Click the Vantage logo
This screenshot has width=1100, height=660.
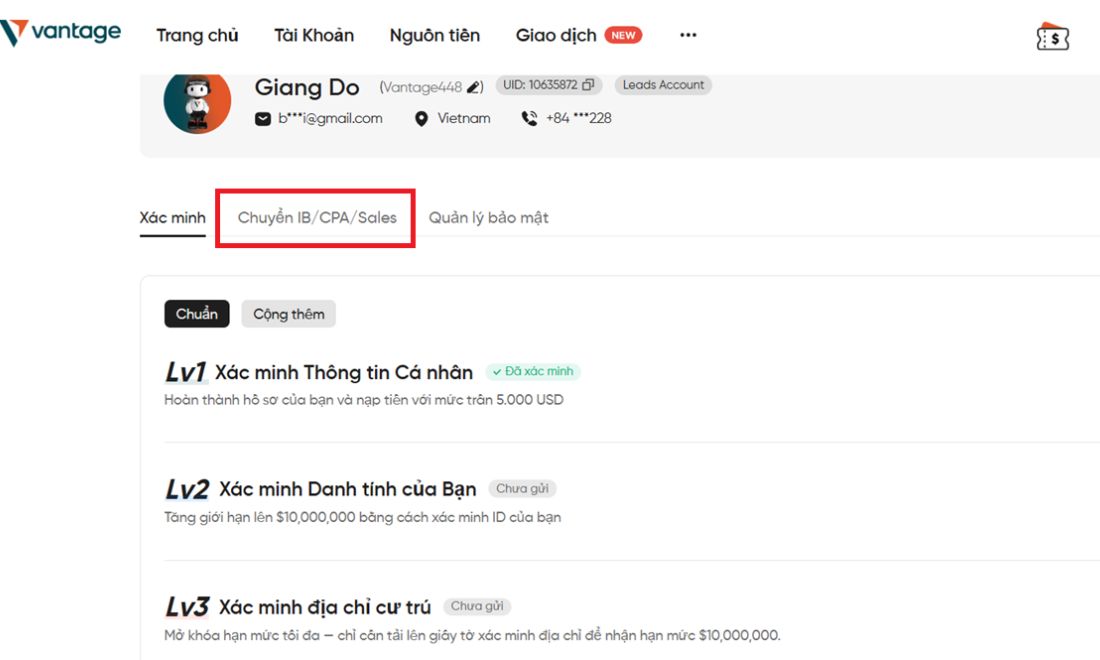(61, 32)
